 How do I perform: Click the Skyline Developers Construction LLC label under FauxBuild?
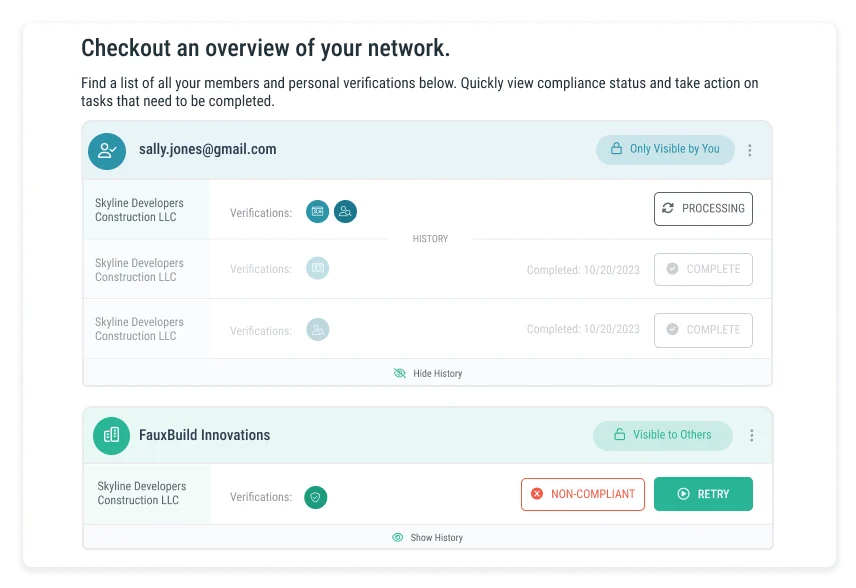(141, 493)
